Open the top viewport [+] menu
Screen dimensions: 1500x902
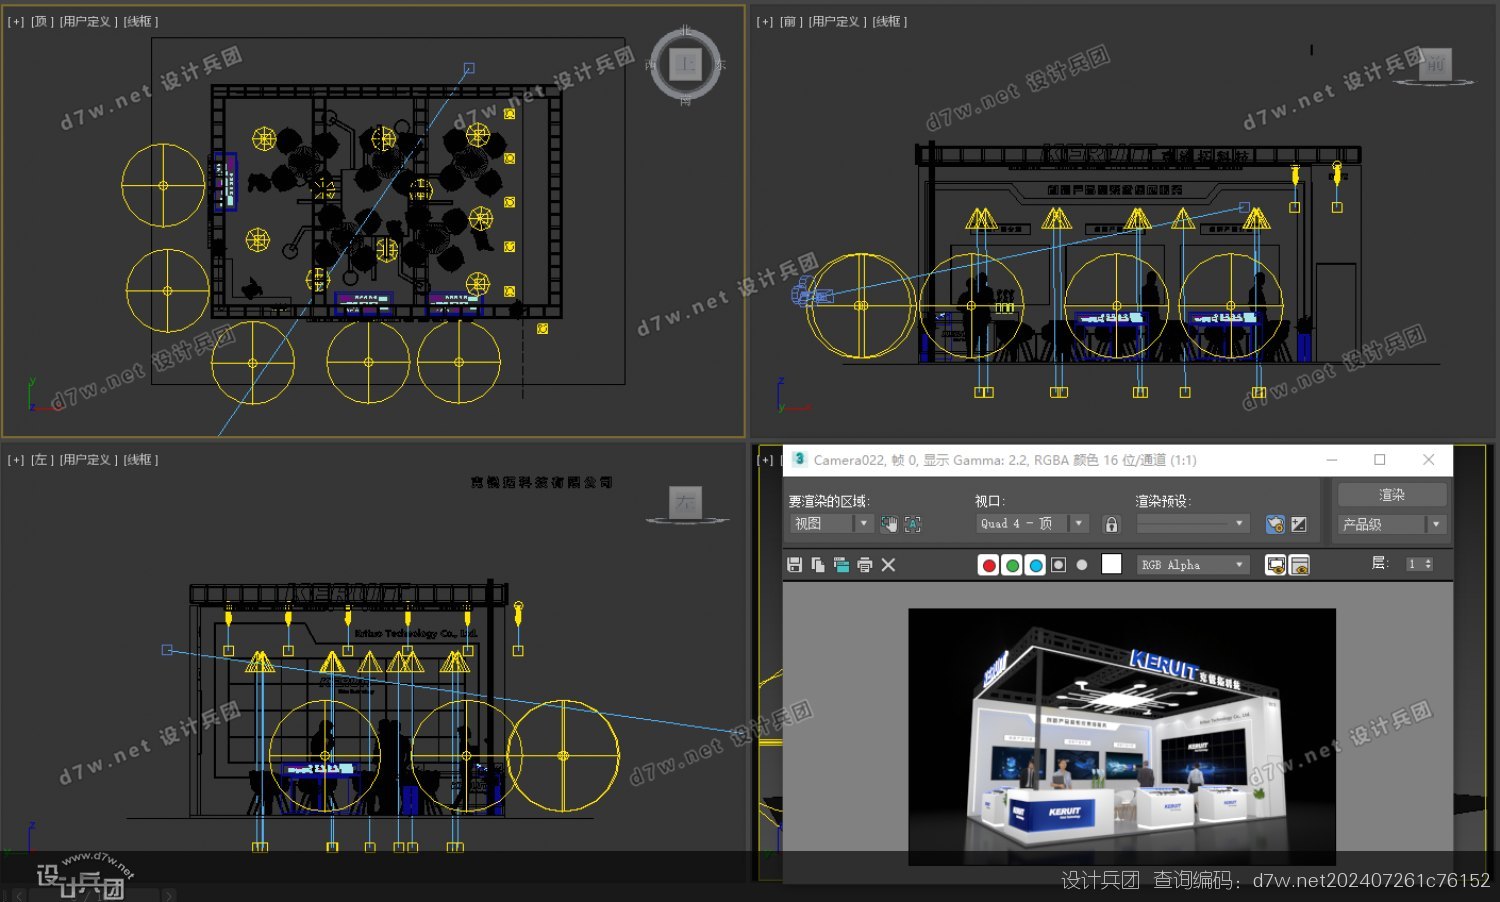(x=16, y=21)
